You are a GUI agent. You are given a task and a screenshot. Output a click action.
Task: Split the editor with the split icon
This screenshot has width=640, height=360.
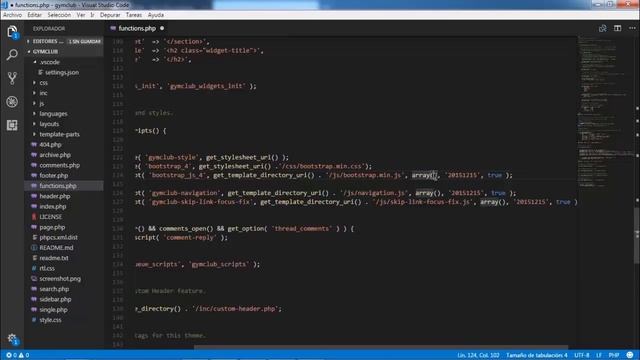point(617,28)
